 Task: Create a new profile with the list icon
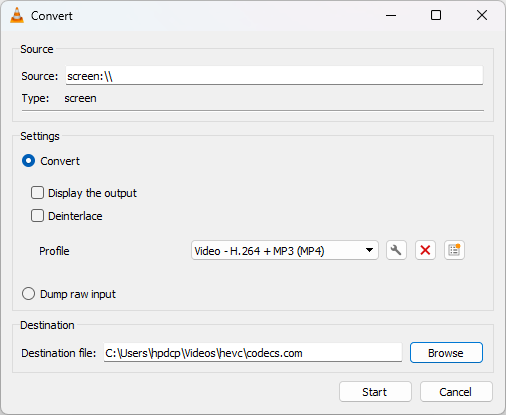454,250
